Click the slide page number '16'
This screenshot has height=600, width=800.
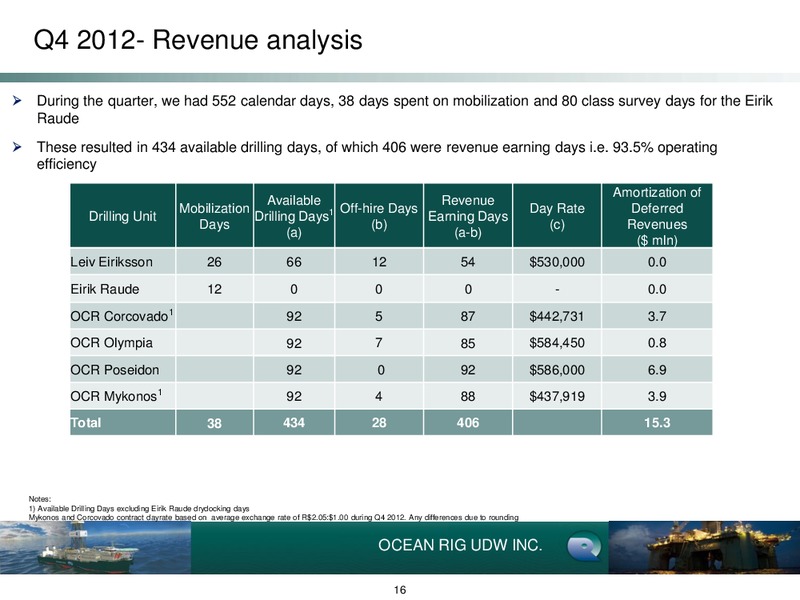[400, 590]
